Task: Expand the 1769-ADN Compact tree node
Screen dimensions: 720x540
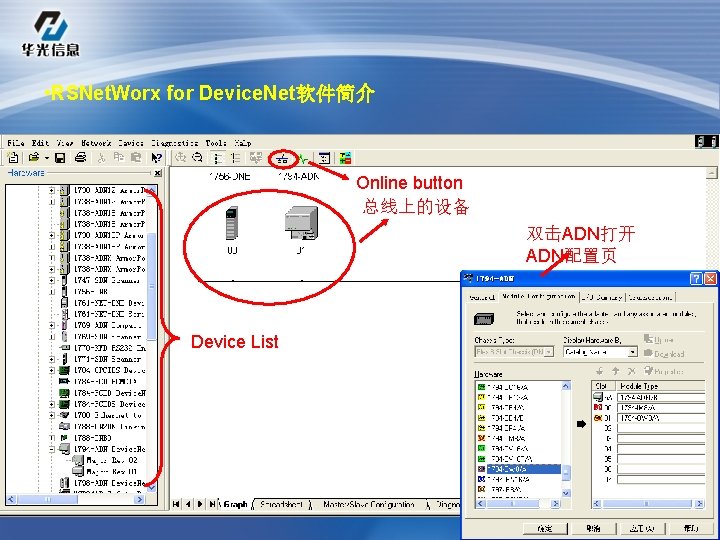Action: (x=52, y=325)
